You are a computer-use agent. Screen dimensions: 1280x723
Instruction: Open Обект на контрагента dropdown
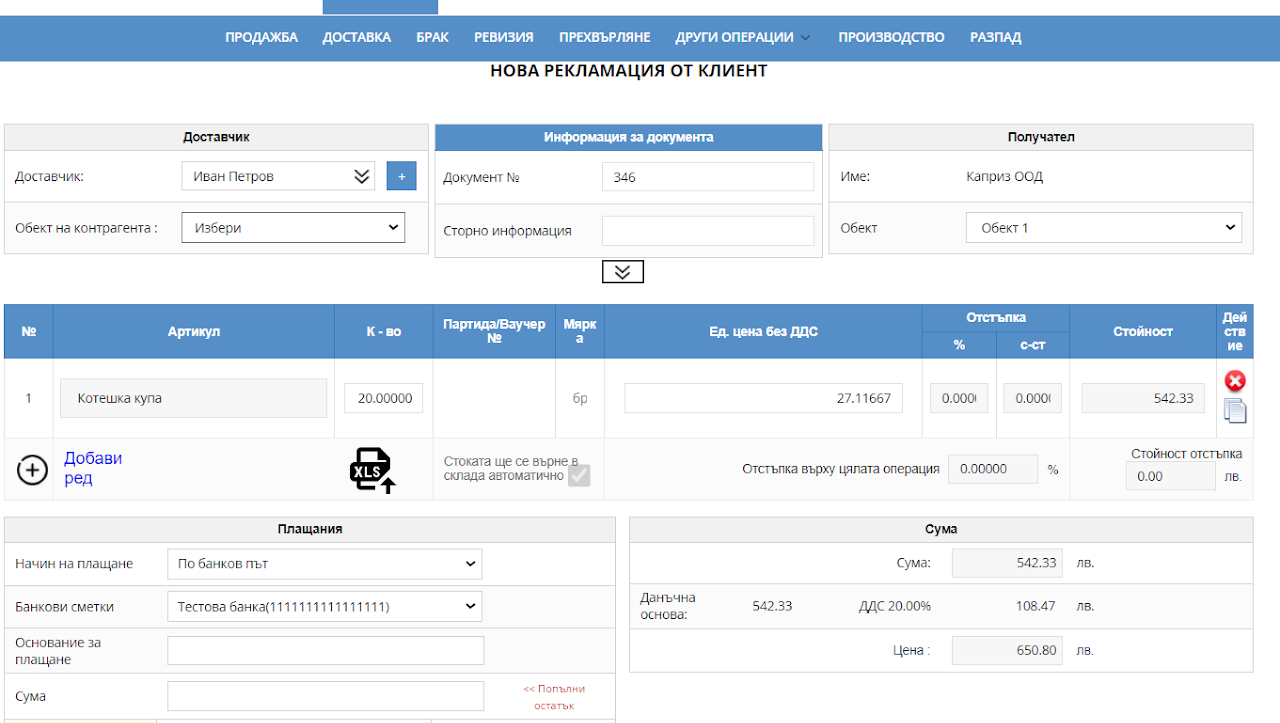point(293,227)
